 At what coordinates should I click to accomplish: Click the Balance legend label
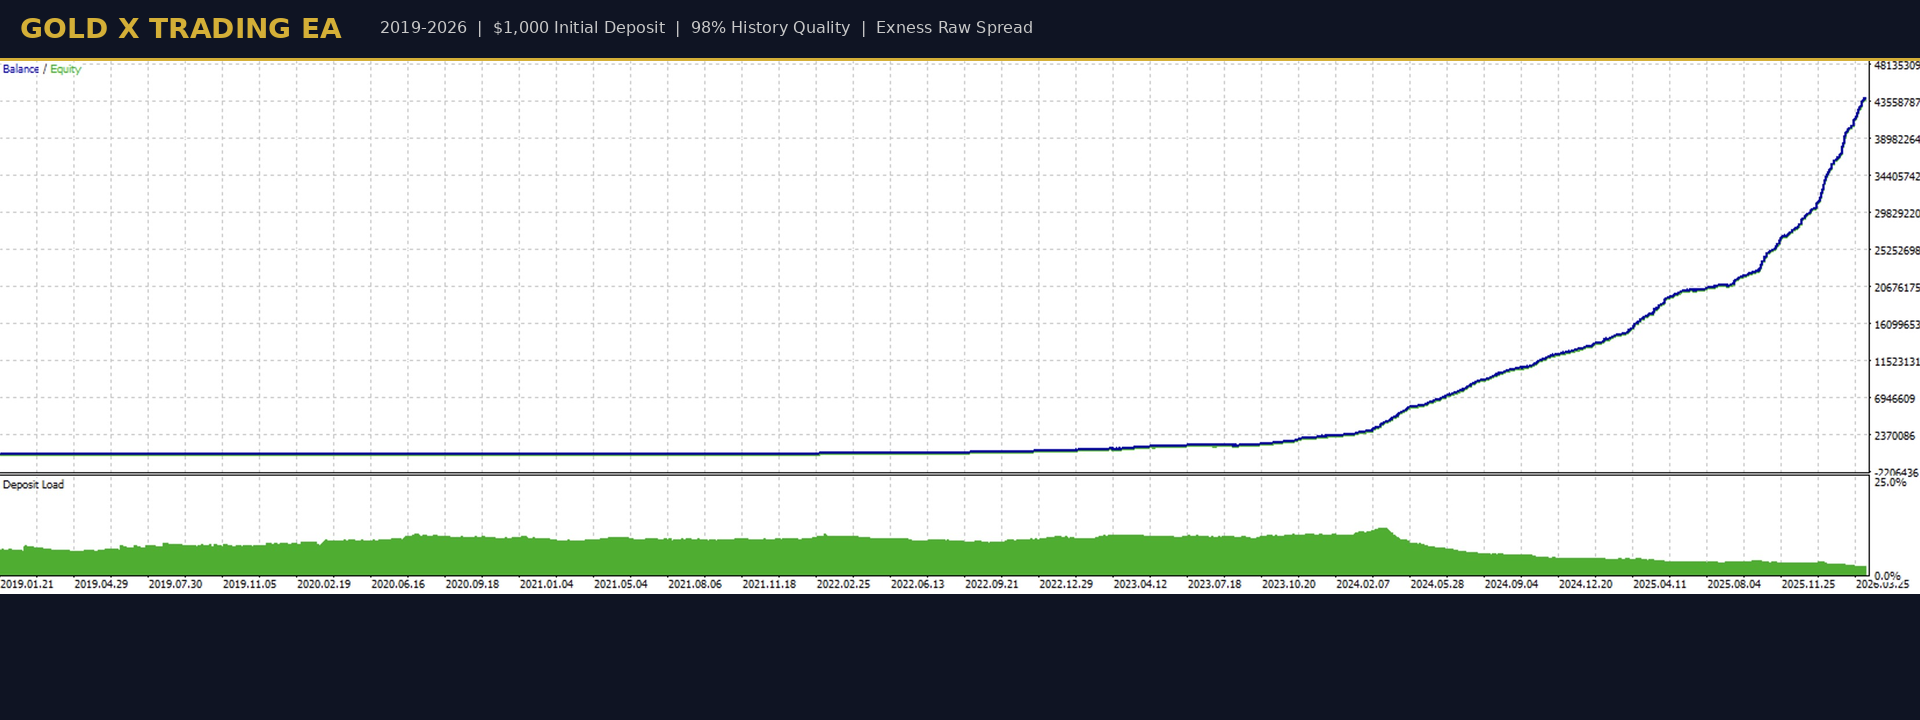click(21, 69)
